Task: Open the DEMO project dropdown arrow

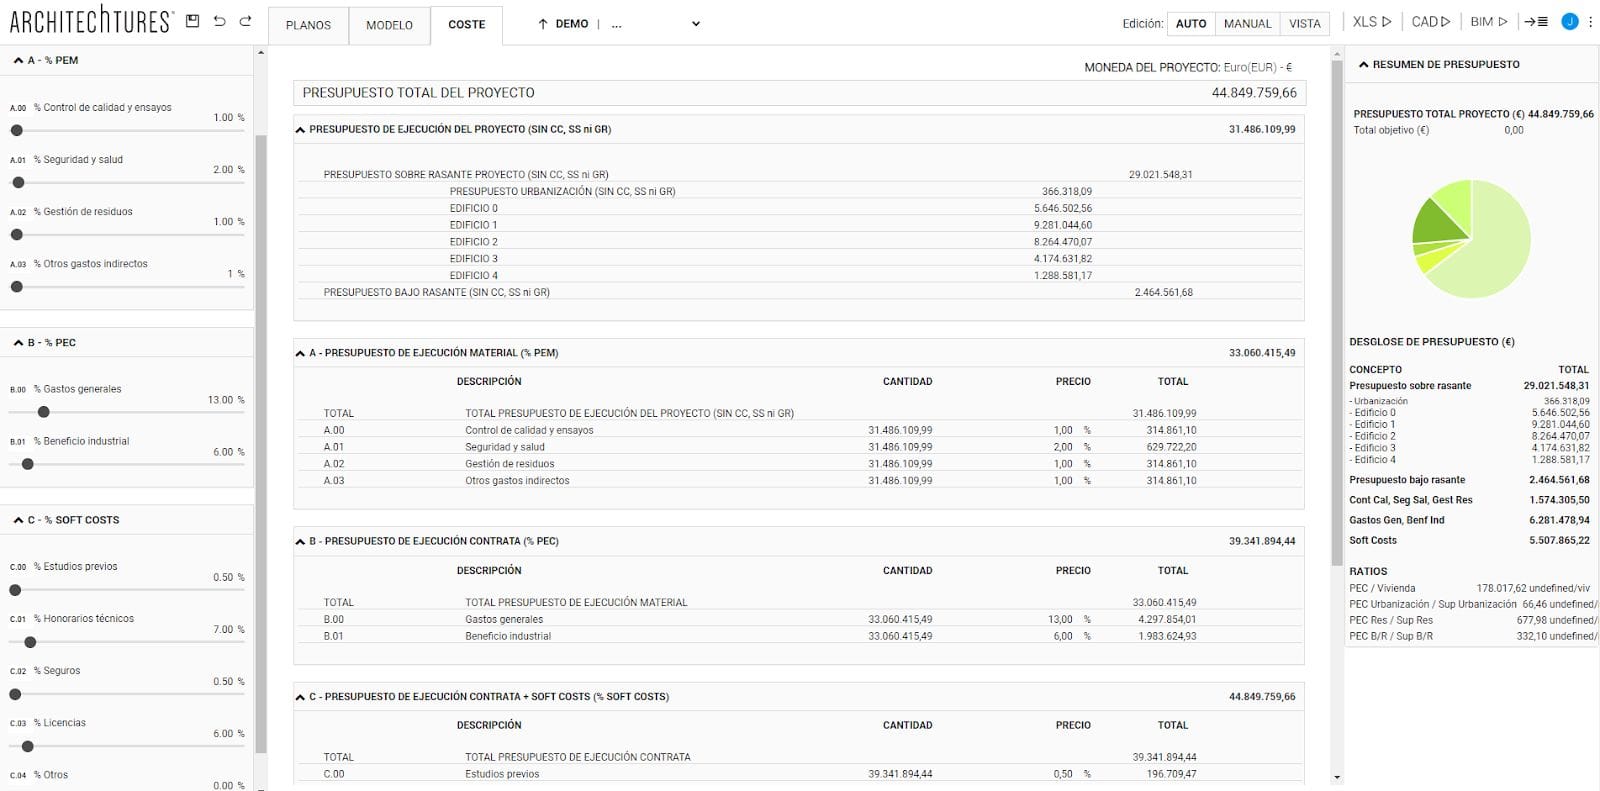Action: click(696, 24)
